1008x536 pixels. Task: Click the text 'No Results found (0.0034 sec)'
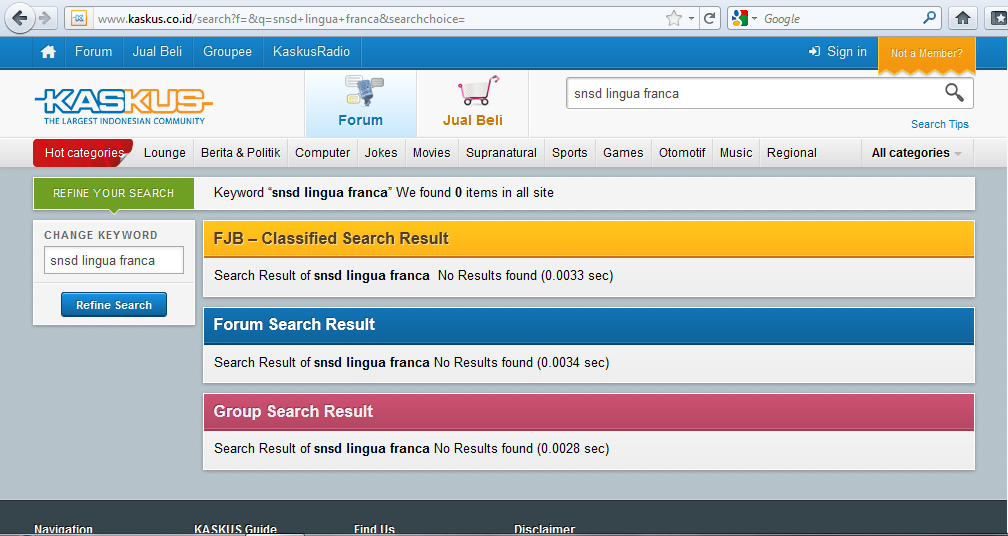pyautogui.click(x=521, y=362)
